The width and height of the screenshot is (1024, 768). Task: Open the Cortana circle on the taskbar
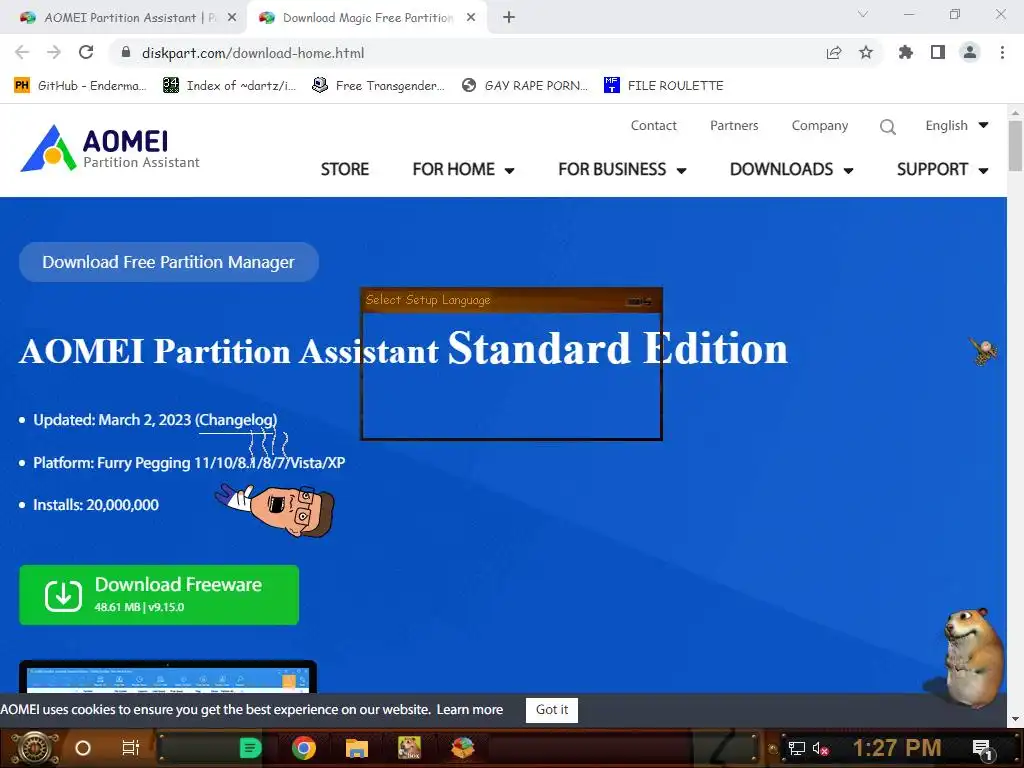[83, 748]
